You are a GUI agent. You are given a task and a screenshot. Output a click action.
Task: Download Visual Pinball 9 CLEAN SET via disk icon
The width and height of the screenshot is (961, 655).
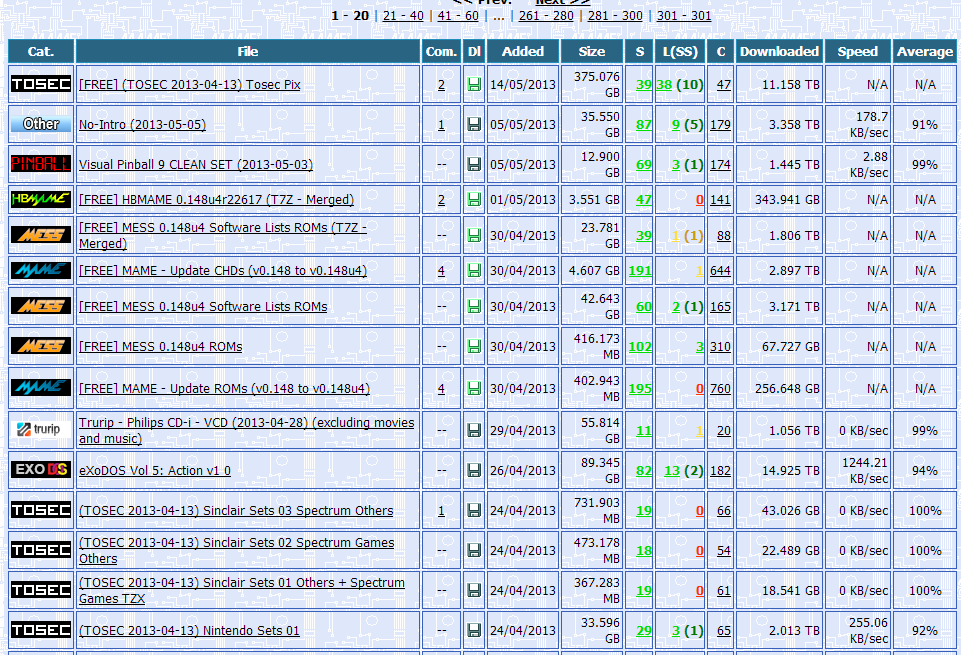point(474,164)
